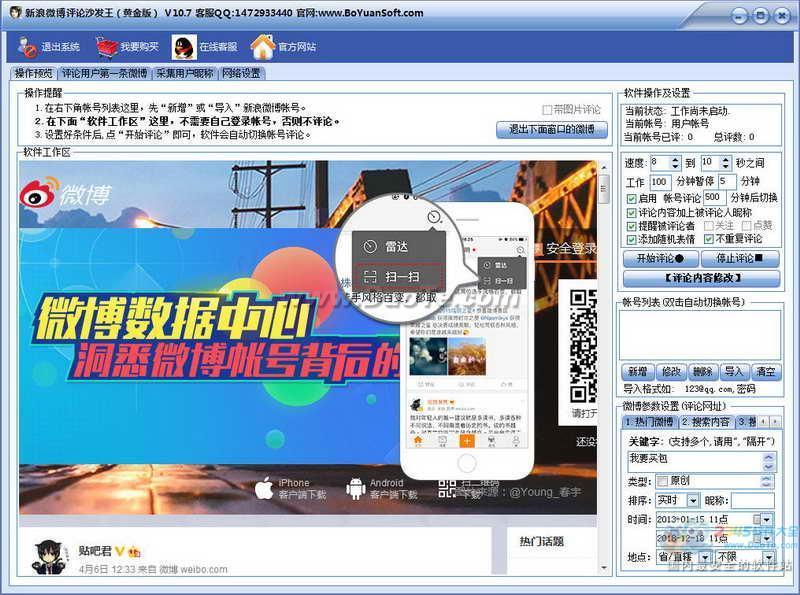Click the QQ penguin 在线客服 icon
Viewport: 800px width, 595px height.
(184, 47)
